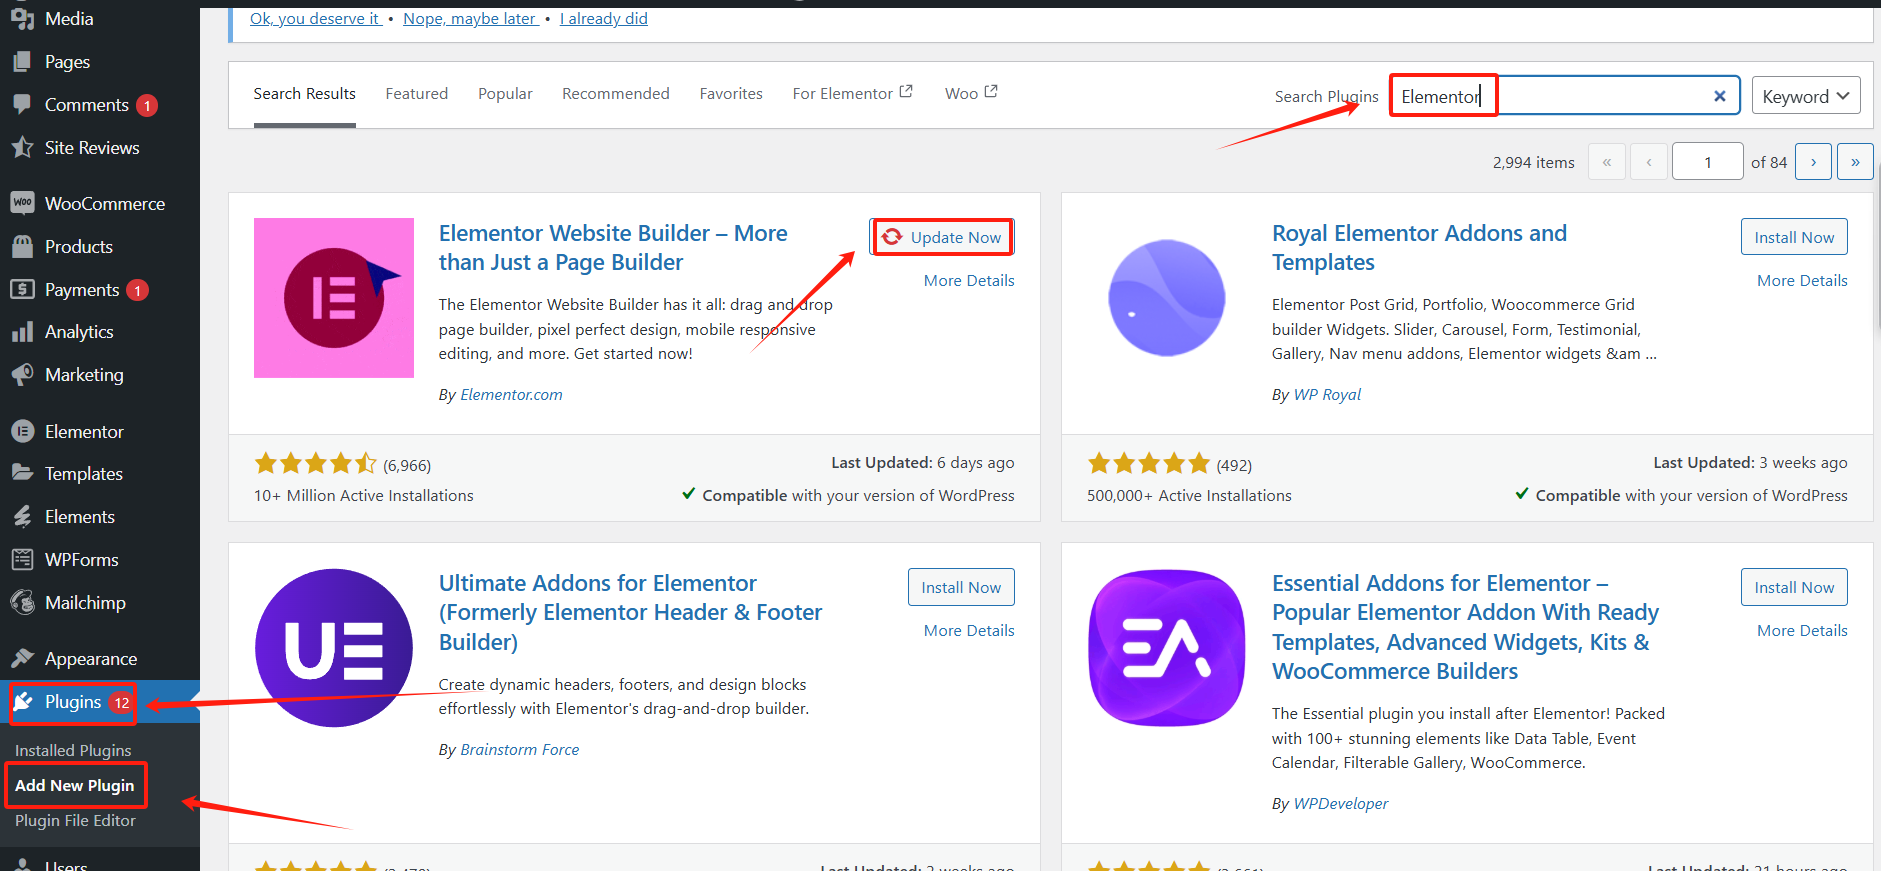Click the Site Reviews star icon
Image resolution: width=1881 pixels, height=871 pixels.
pyautogui.click(x=22, y=147)
